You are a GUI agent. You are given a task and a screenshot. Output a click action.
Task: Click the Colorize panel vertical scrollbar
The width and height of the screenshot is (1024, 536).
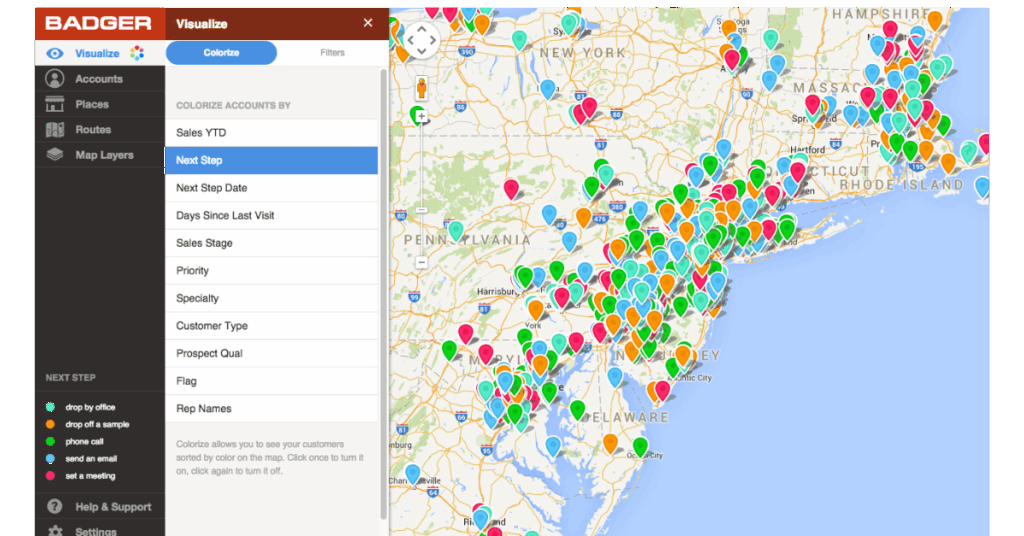coord(383,290)
